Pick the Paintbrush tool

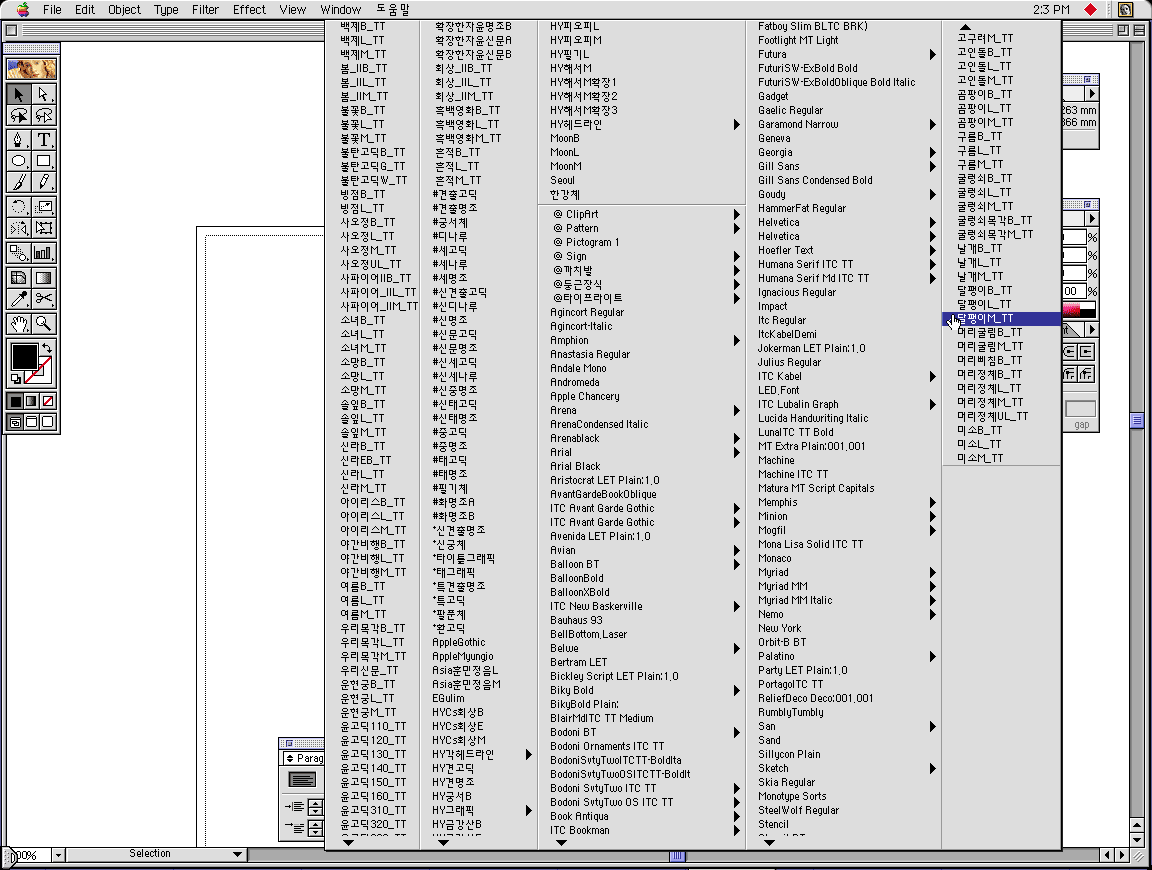(x=18, y=183)
